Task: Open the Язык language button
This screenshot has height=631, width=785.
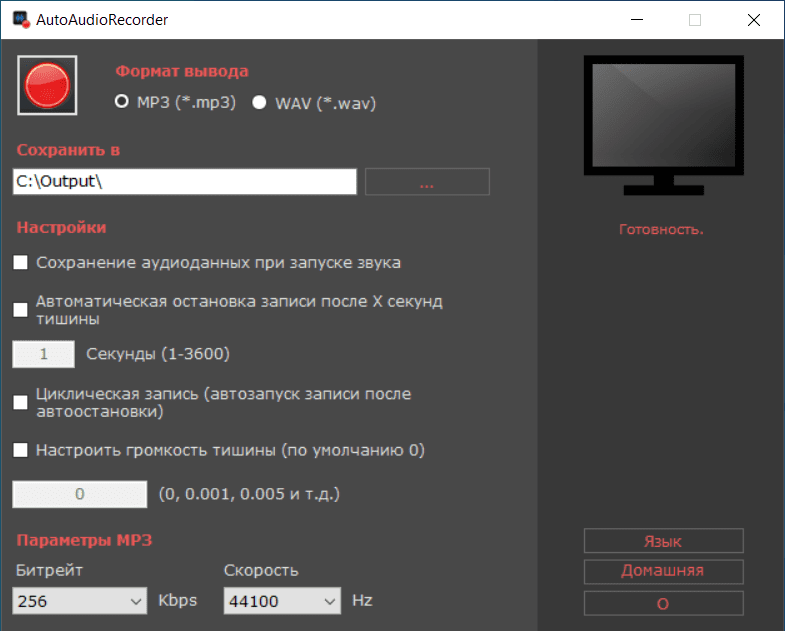Action: click(x=663, y=541)
